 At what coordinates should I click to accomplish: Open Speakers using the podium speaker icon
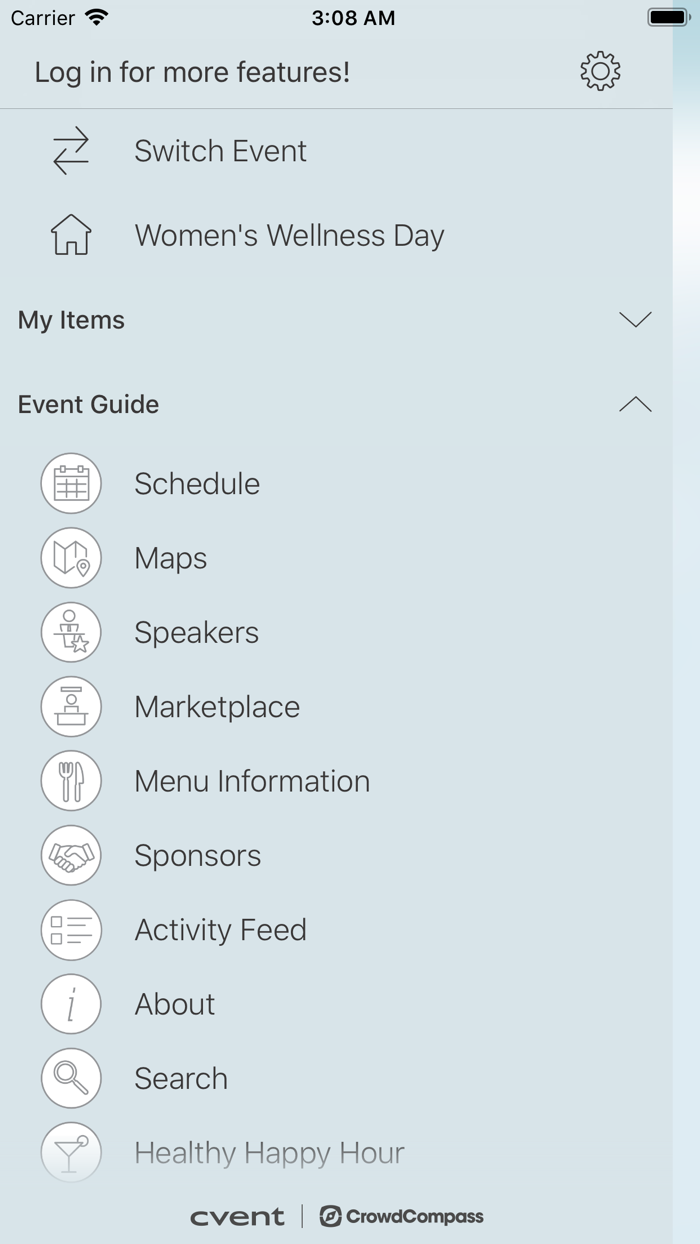pos(71,632)
